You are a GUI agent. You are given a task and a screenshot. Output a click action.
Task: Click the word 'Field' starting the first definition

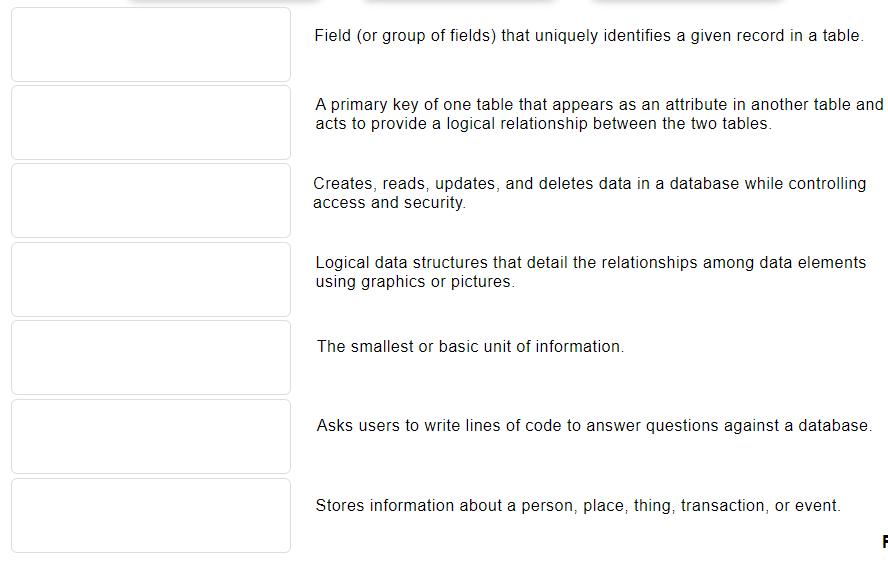pyautogui.click(x=333, y=36)
